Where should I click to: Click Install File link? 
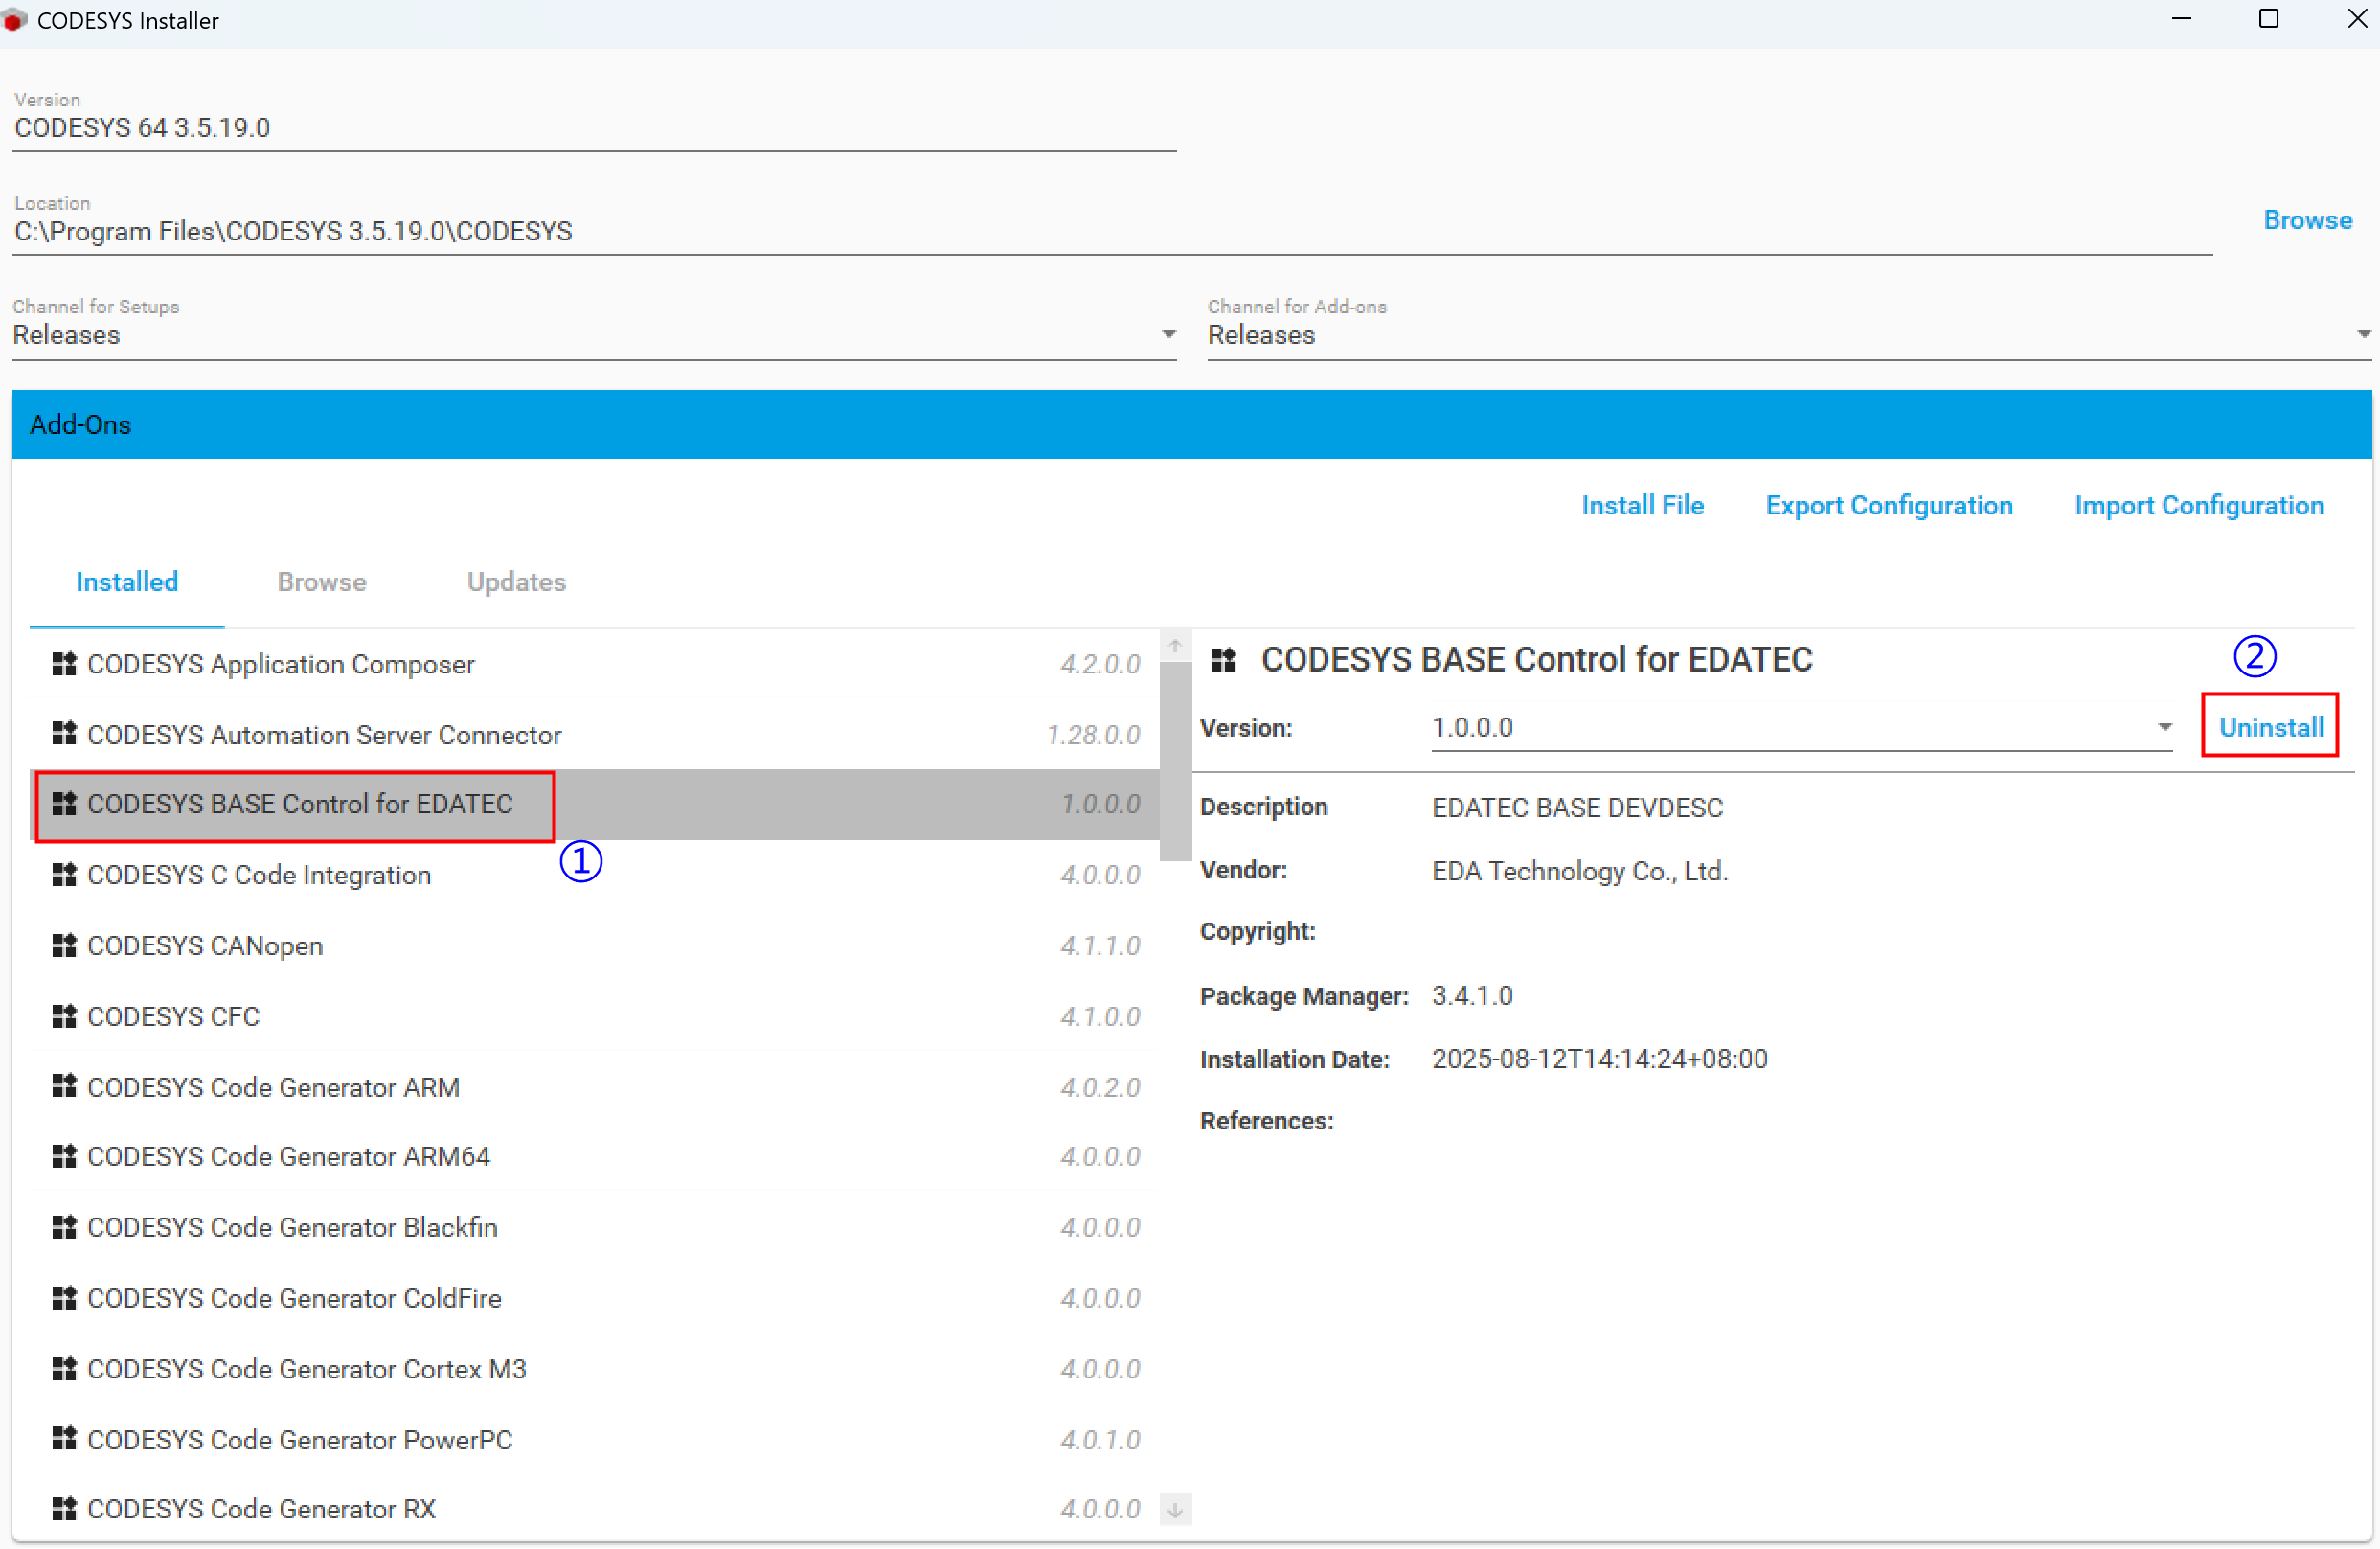point(1642,505)
